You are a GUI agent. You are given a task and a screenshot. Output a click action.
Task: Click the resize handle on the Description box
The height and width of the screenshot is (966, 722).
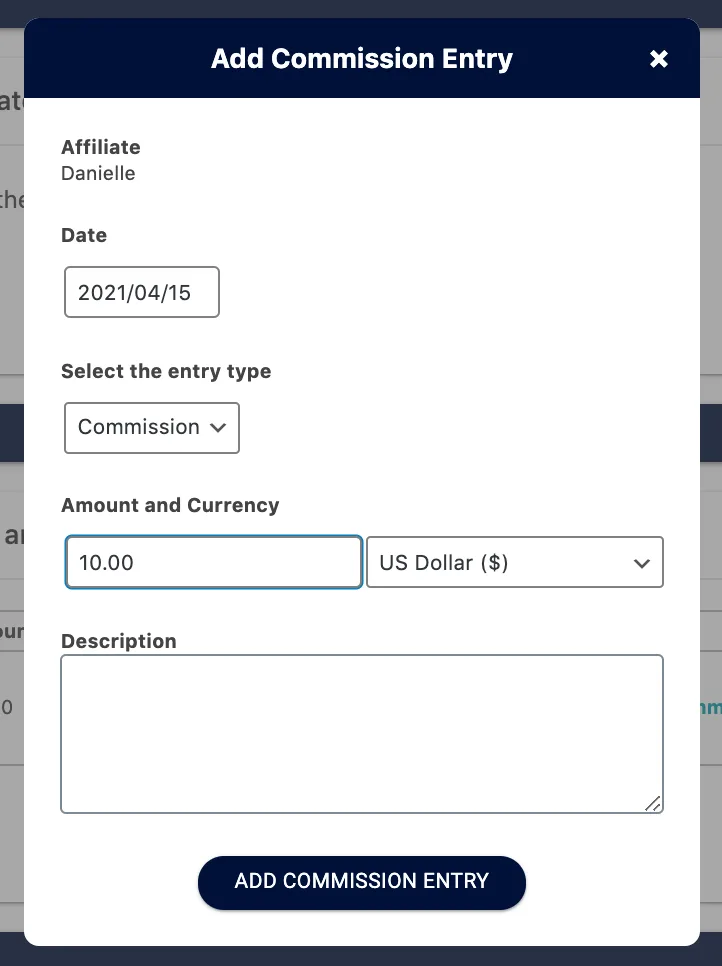(x=653, y=804)
